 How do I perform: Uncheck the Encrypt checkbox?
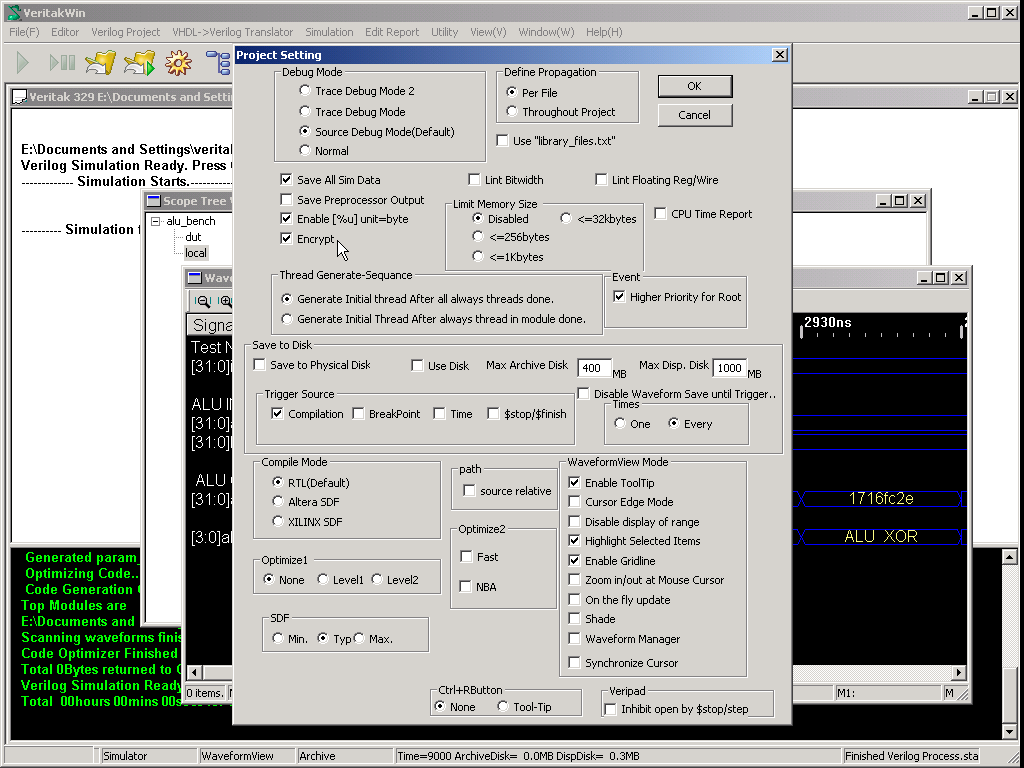pyautogui.click(x=288, y=239)
